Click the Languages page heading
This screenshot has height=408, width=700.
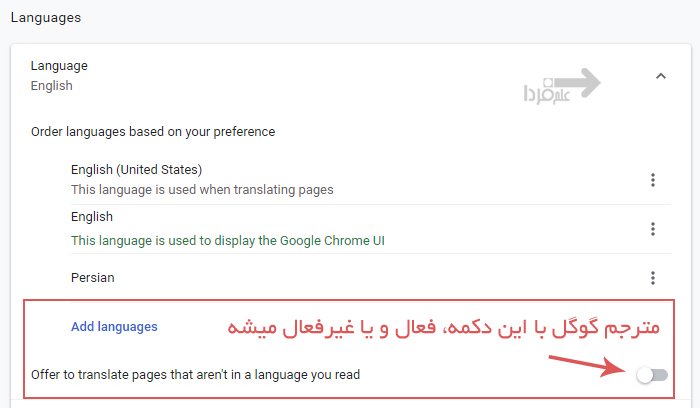coord(45,17)
